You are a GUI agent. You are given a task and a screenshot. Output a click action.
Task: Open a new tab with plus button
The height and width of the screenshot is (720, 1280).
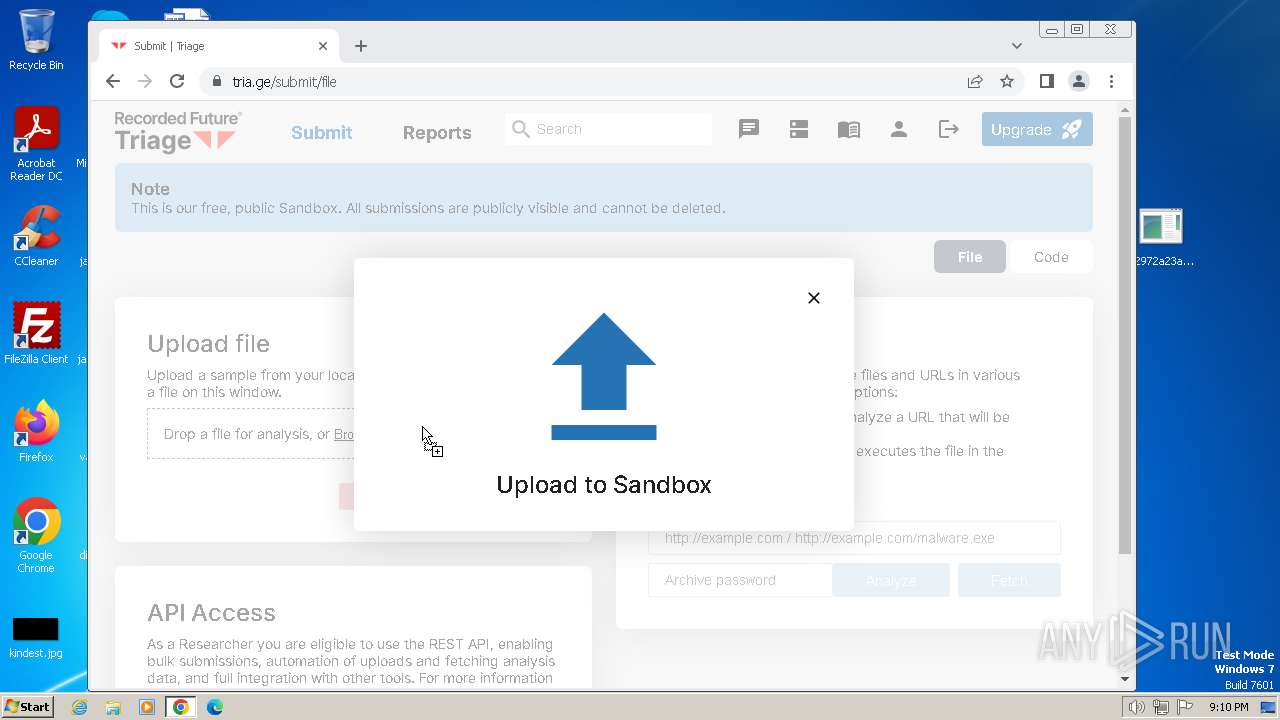pyautogui.click(x=361, y=46)
